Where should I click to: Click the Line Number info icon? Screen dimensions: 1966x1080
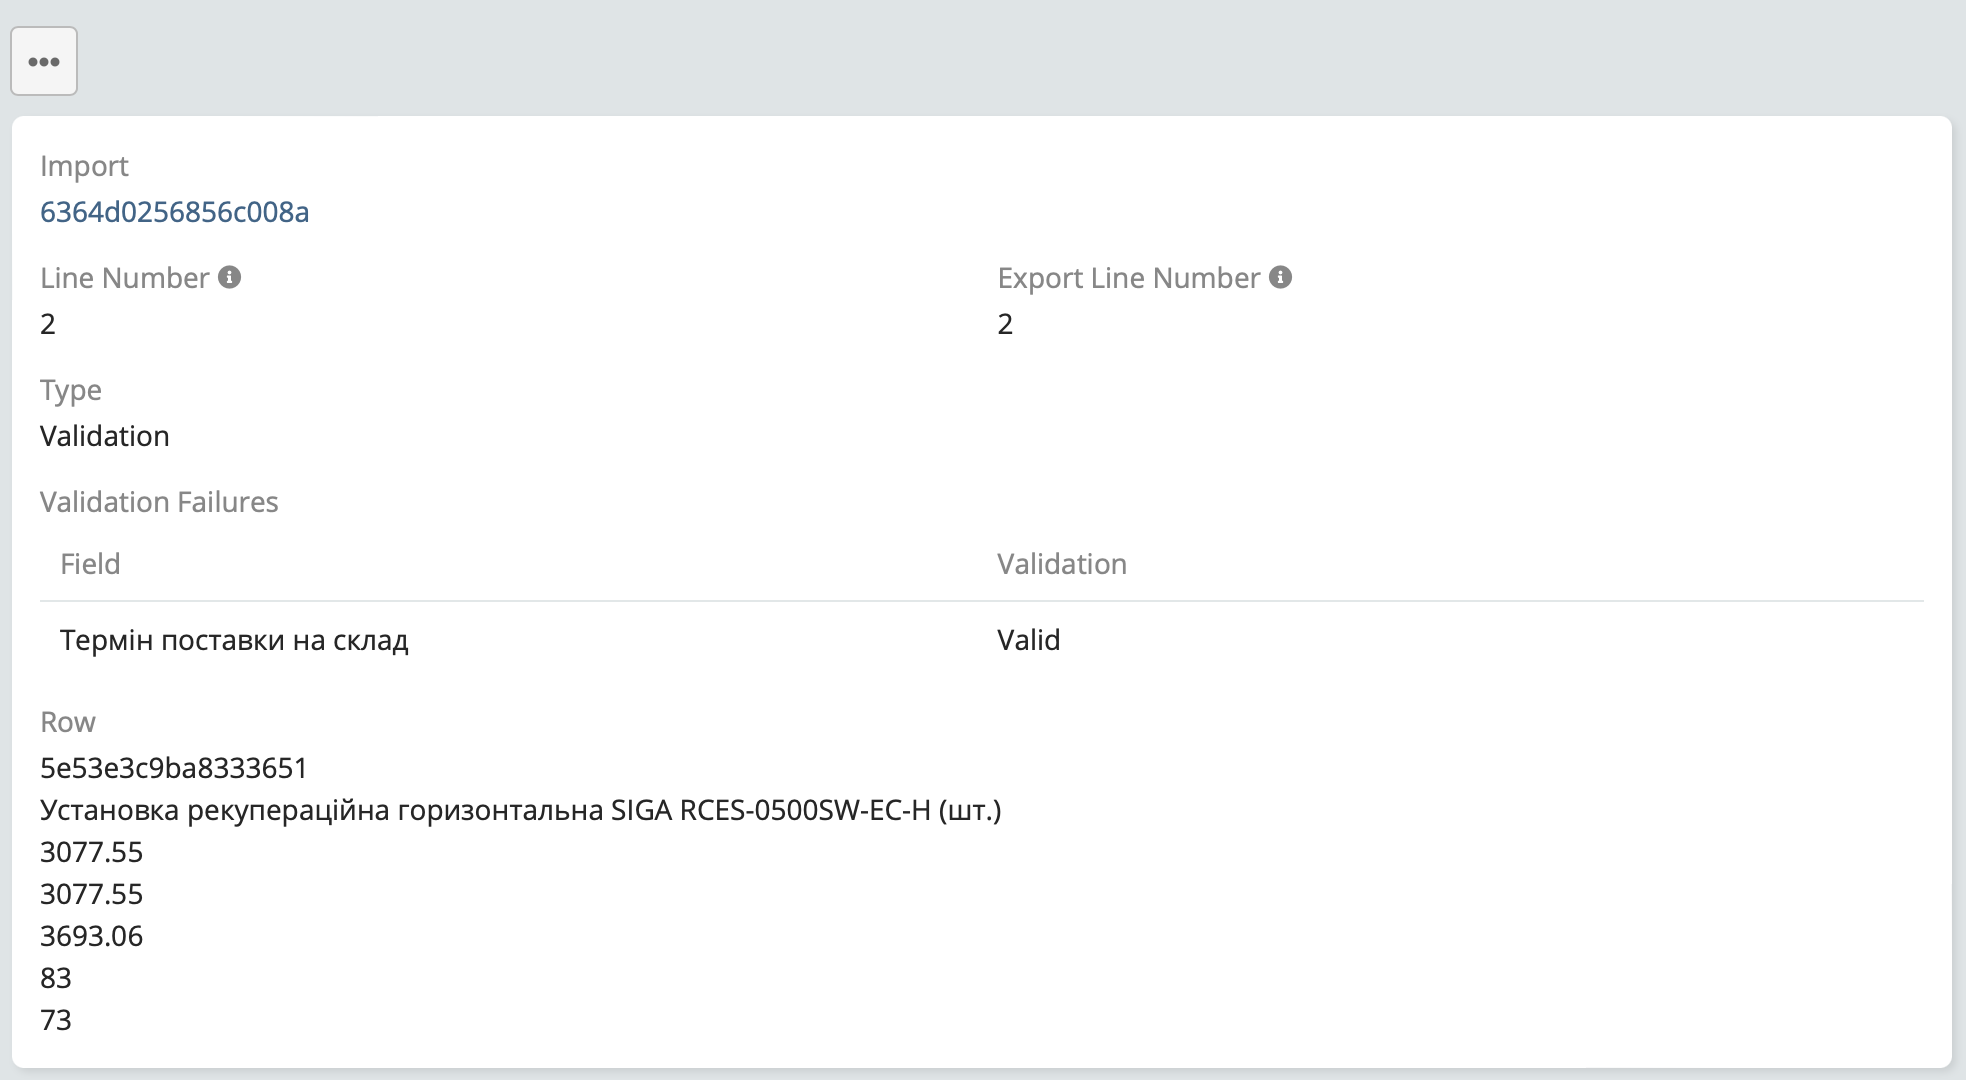[x=230, y=277]
